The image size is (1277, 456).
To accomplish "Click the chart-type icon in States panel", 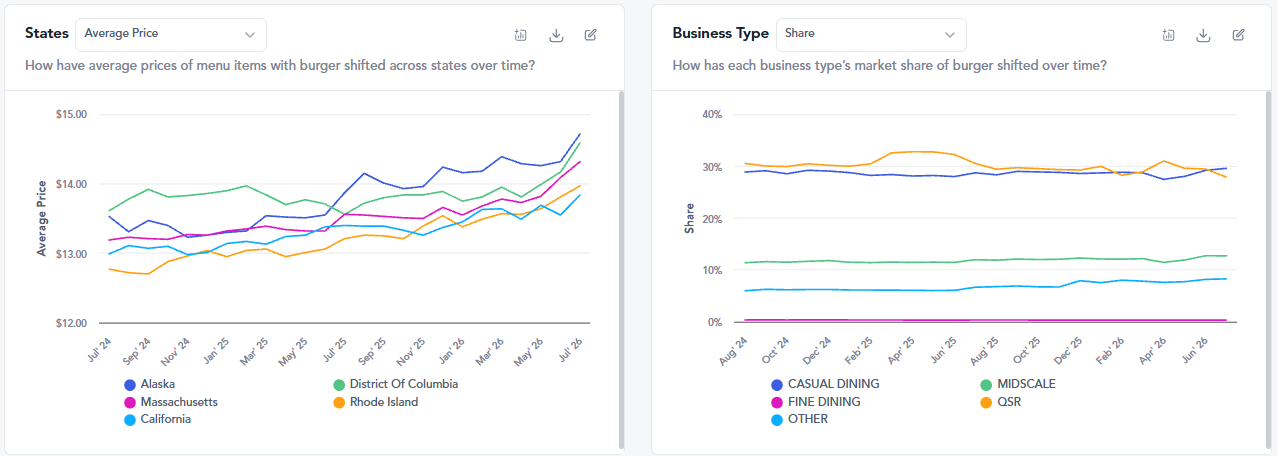I will point(521,35).
